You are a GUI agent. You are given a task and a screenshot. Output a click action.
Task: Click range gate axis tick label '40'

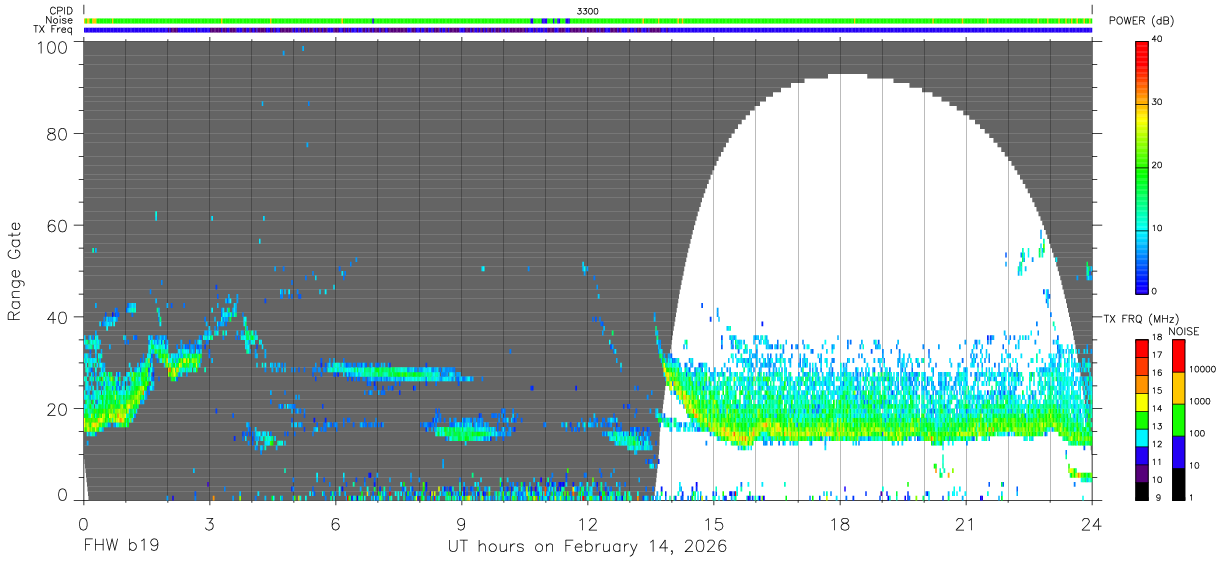[59, 317]
